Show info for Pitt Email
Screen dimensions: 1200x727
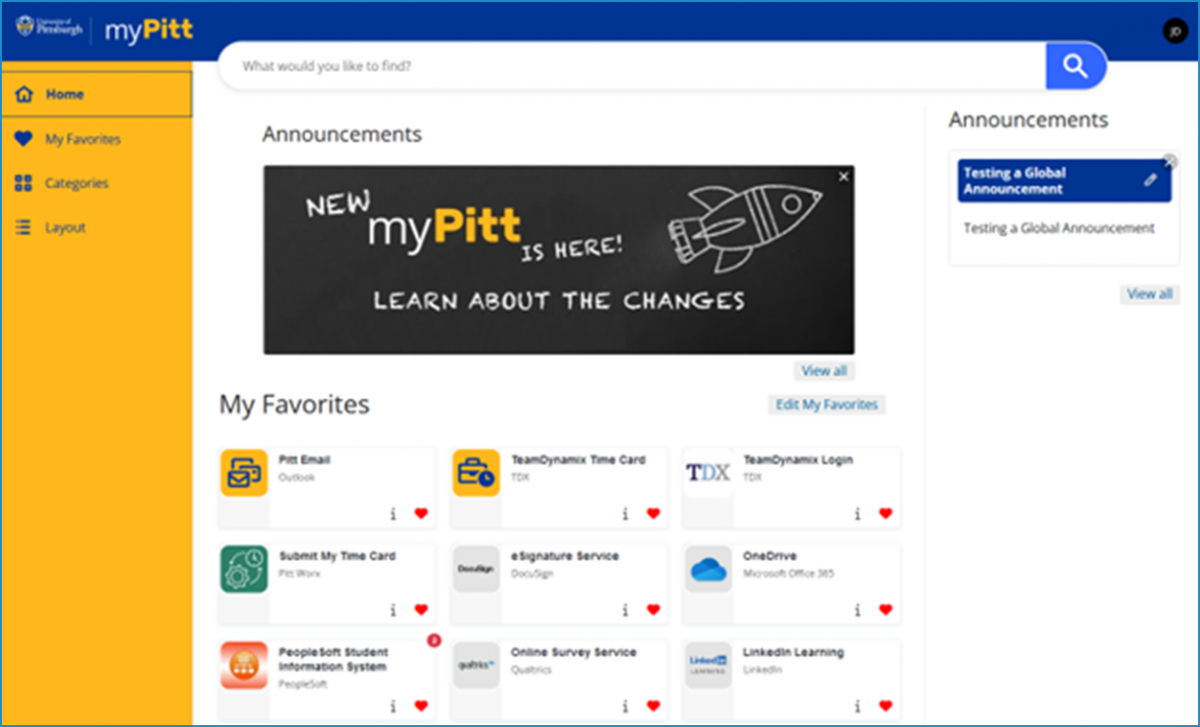tap(393, 514)
